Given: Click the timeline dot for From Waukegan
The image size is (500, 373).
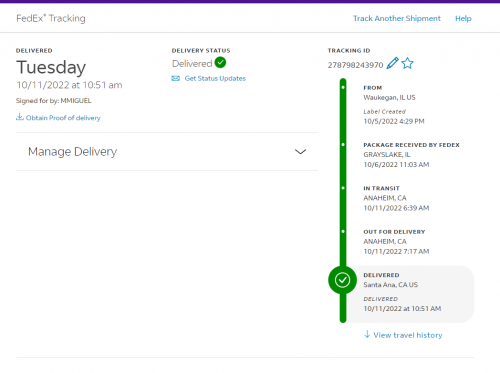Looking at the screenshot, I should click(x=343, y=88).
